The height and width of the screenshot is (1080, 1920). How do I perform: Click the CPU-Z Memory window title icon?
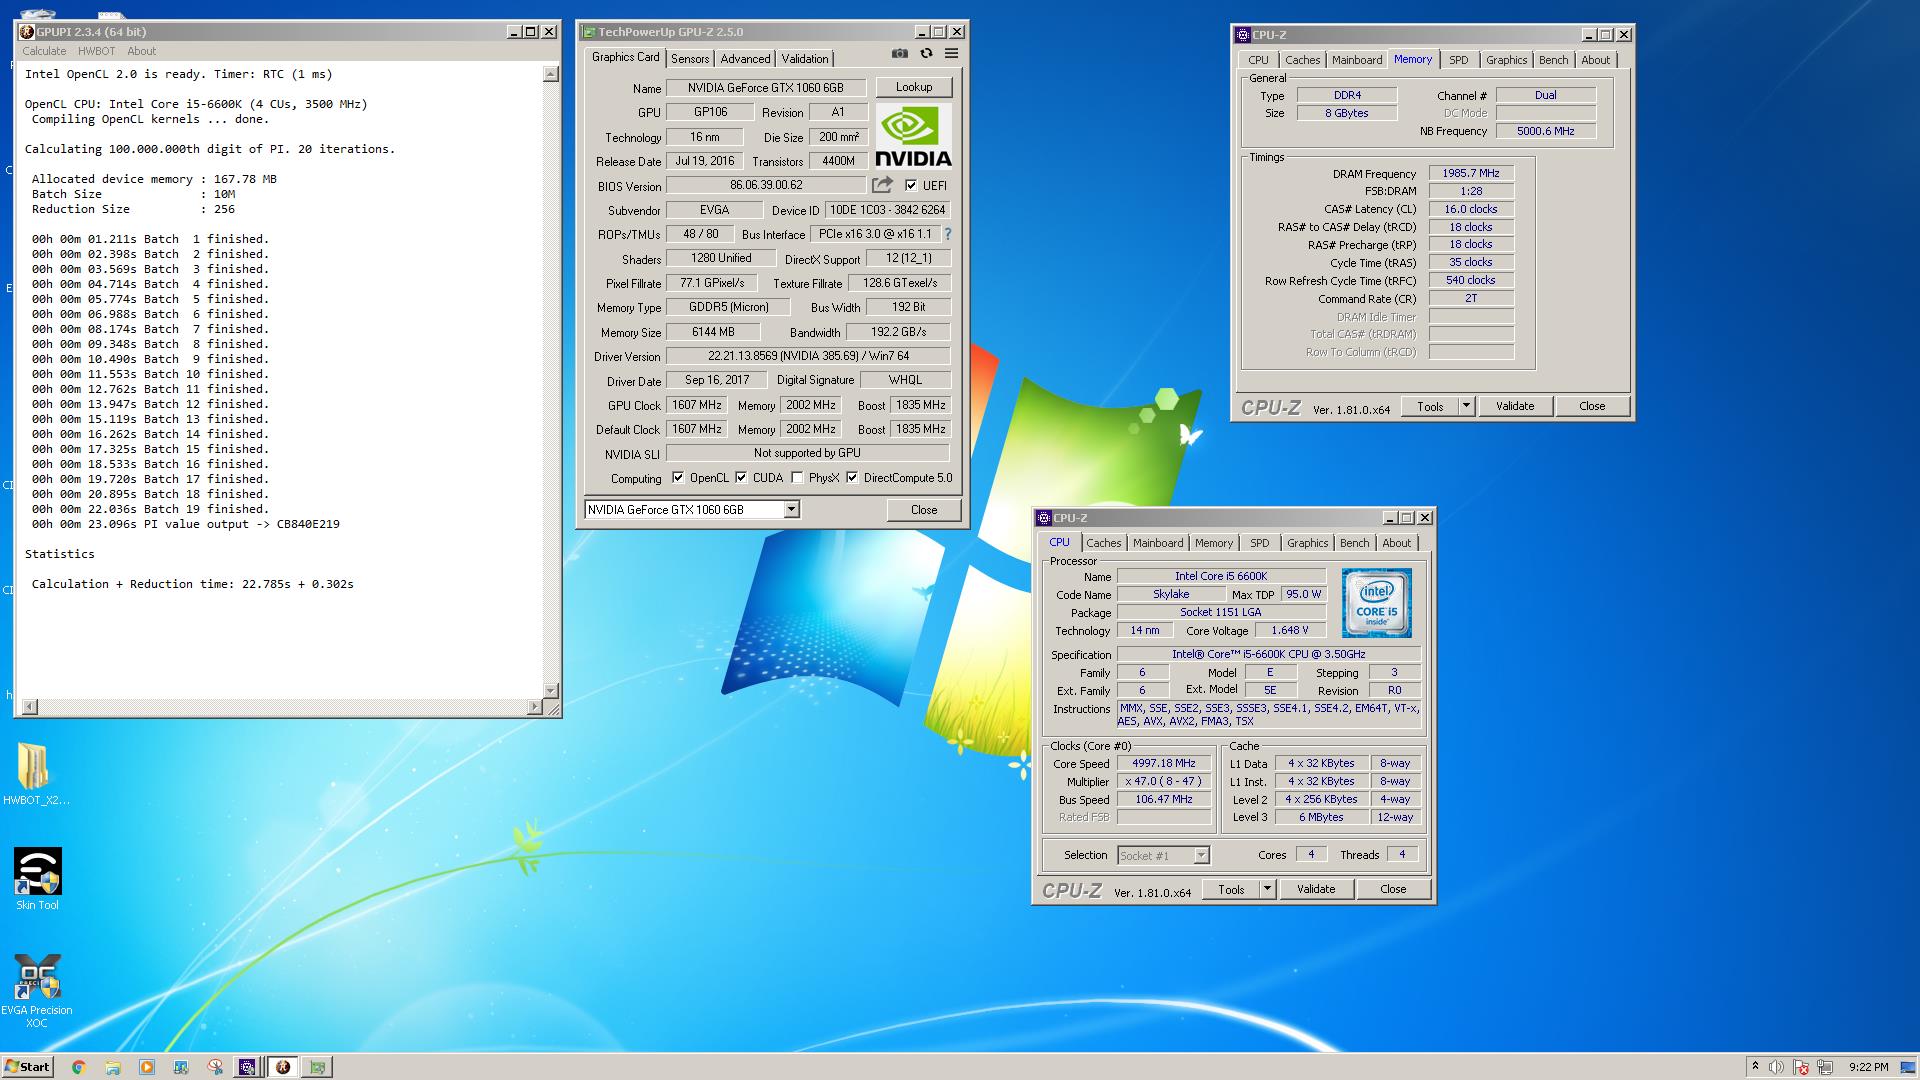coord(1243,35)
